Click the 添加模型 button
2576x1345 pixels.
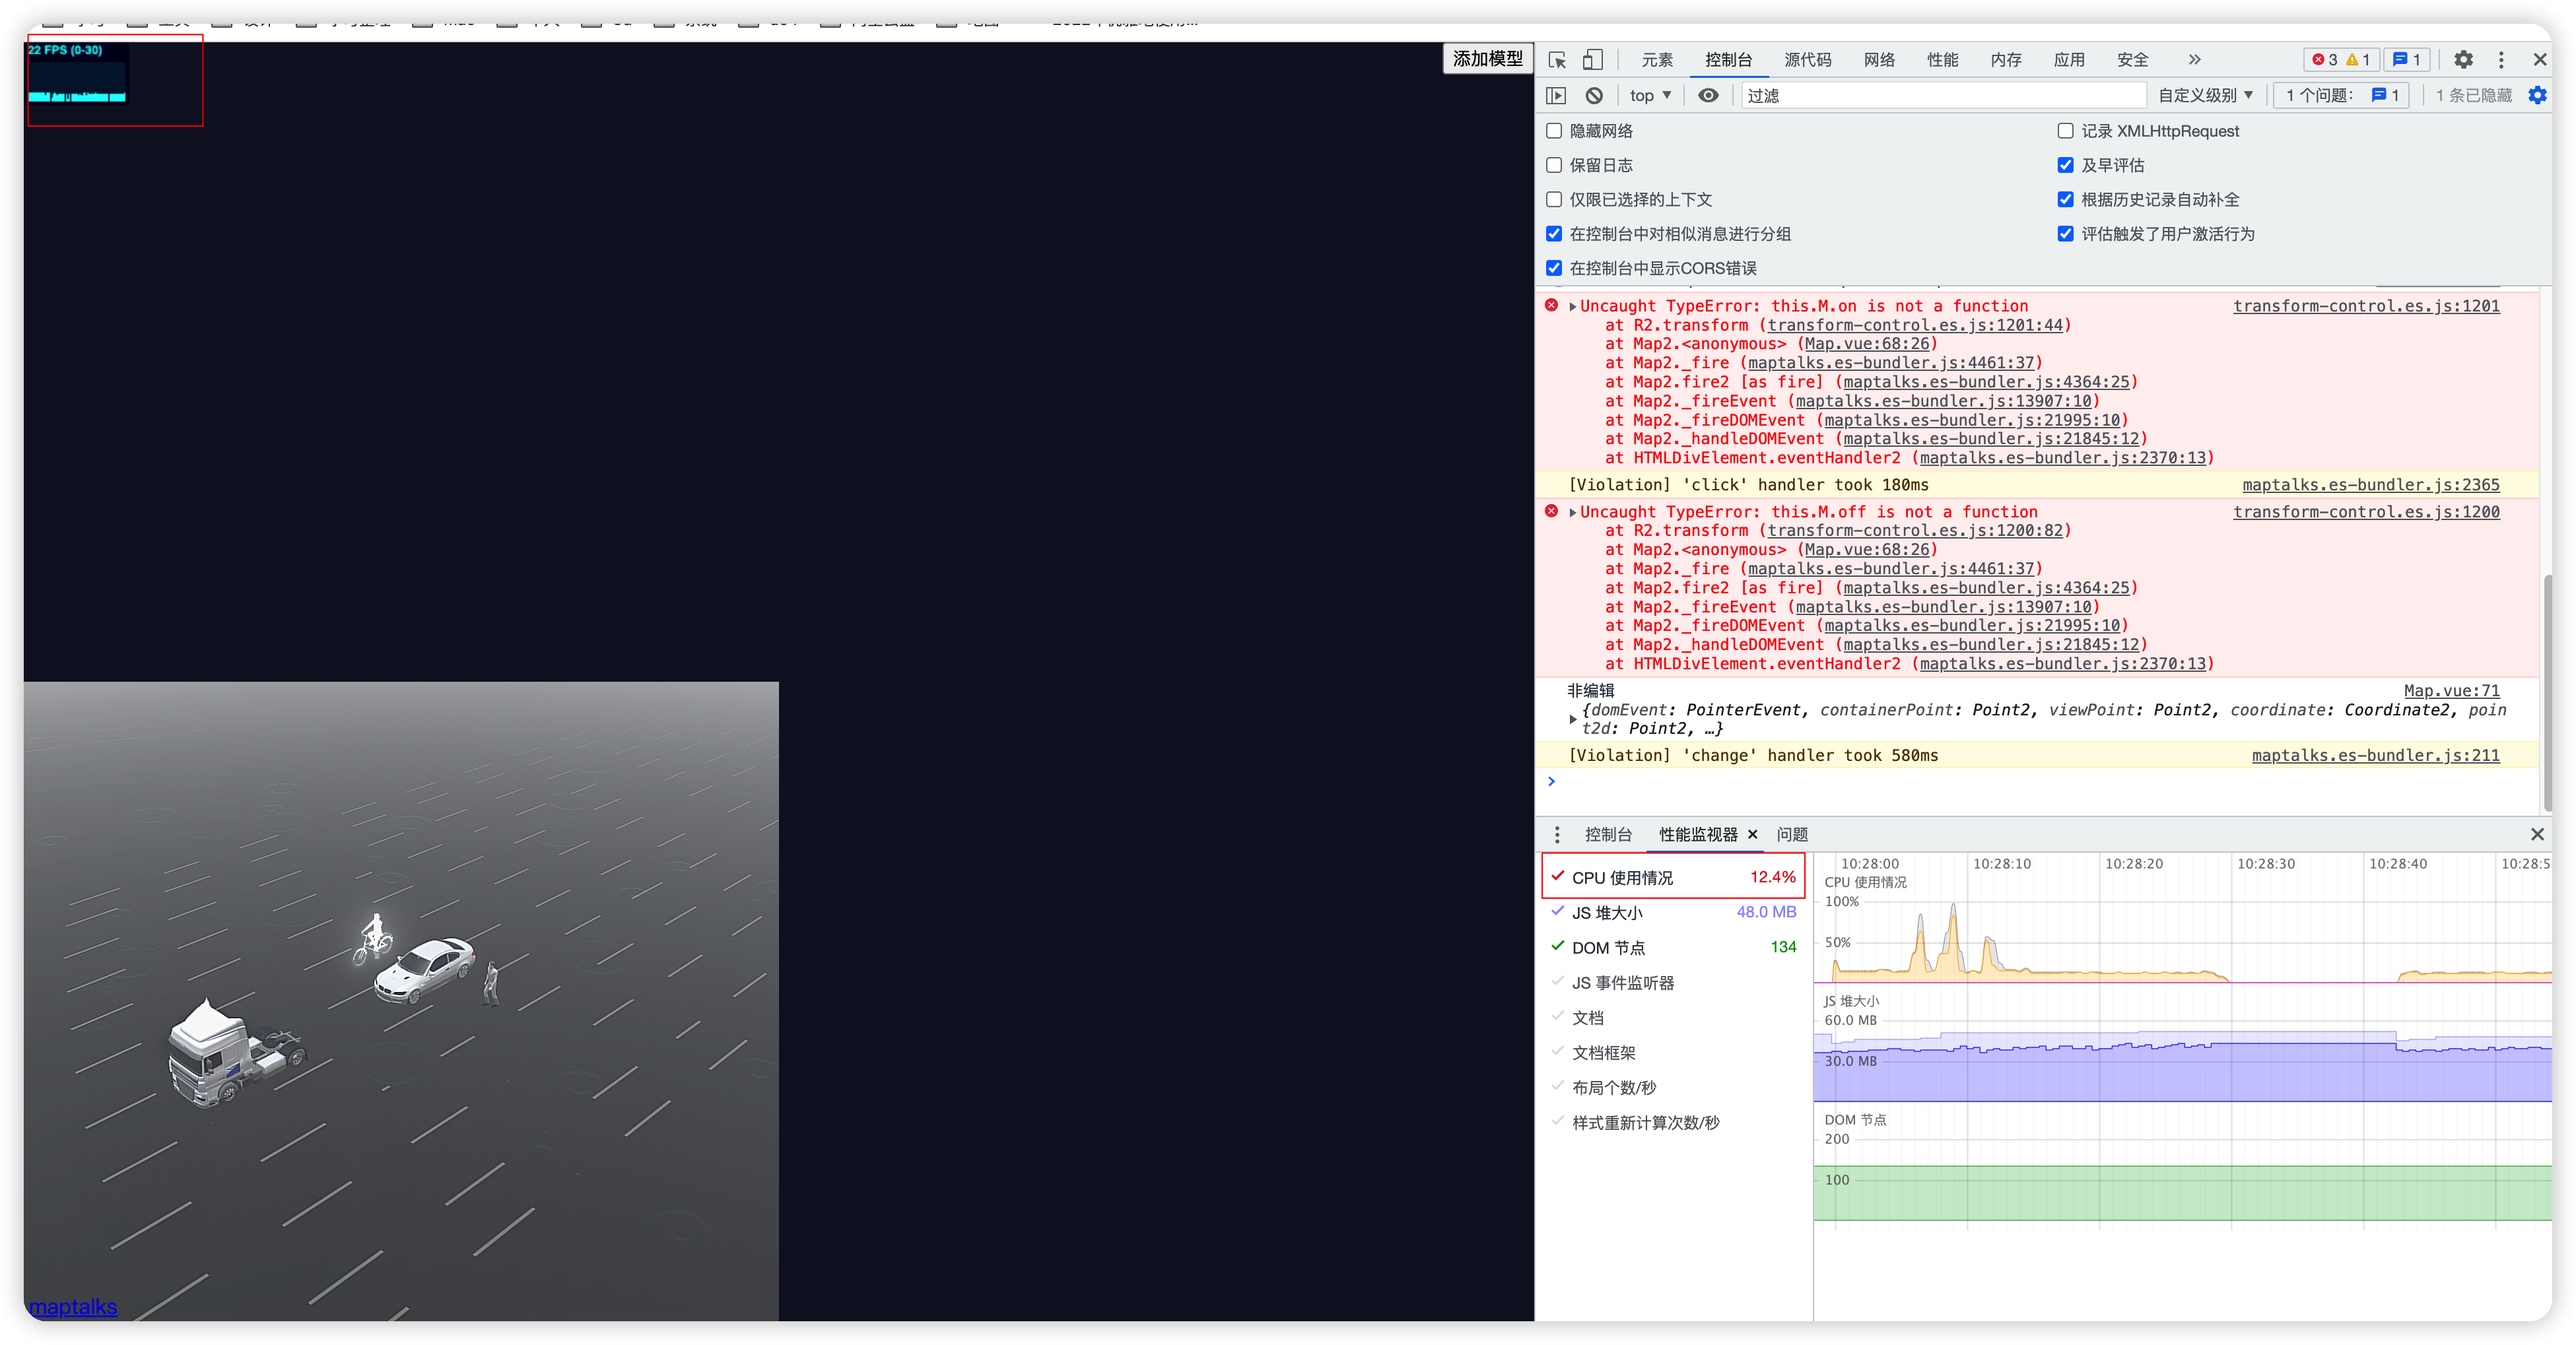coord(1487,58)
